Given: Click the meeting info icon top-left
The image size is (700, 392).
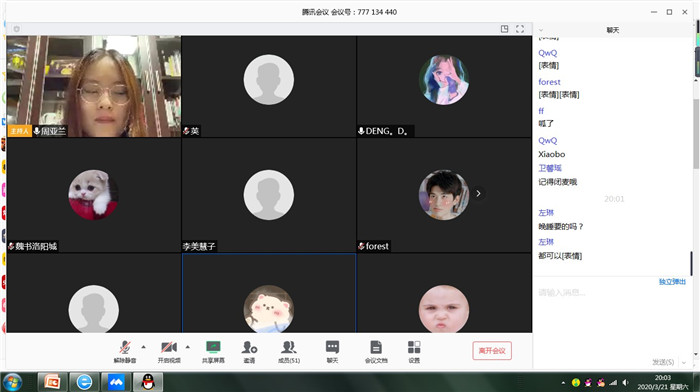Looking at the screenshot, I should click(x=17, y=29).
